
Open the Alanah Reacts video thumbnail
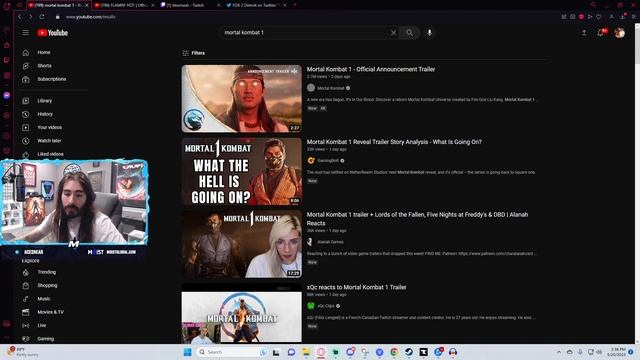(x=242, y=244)
